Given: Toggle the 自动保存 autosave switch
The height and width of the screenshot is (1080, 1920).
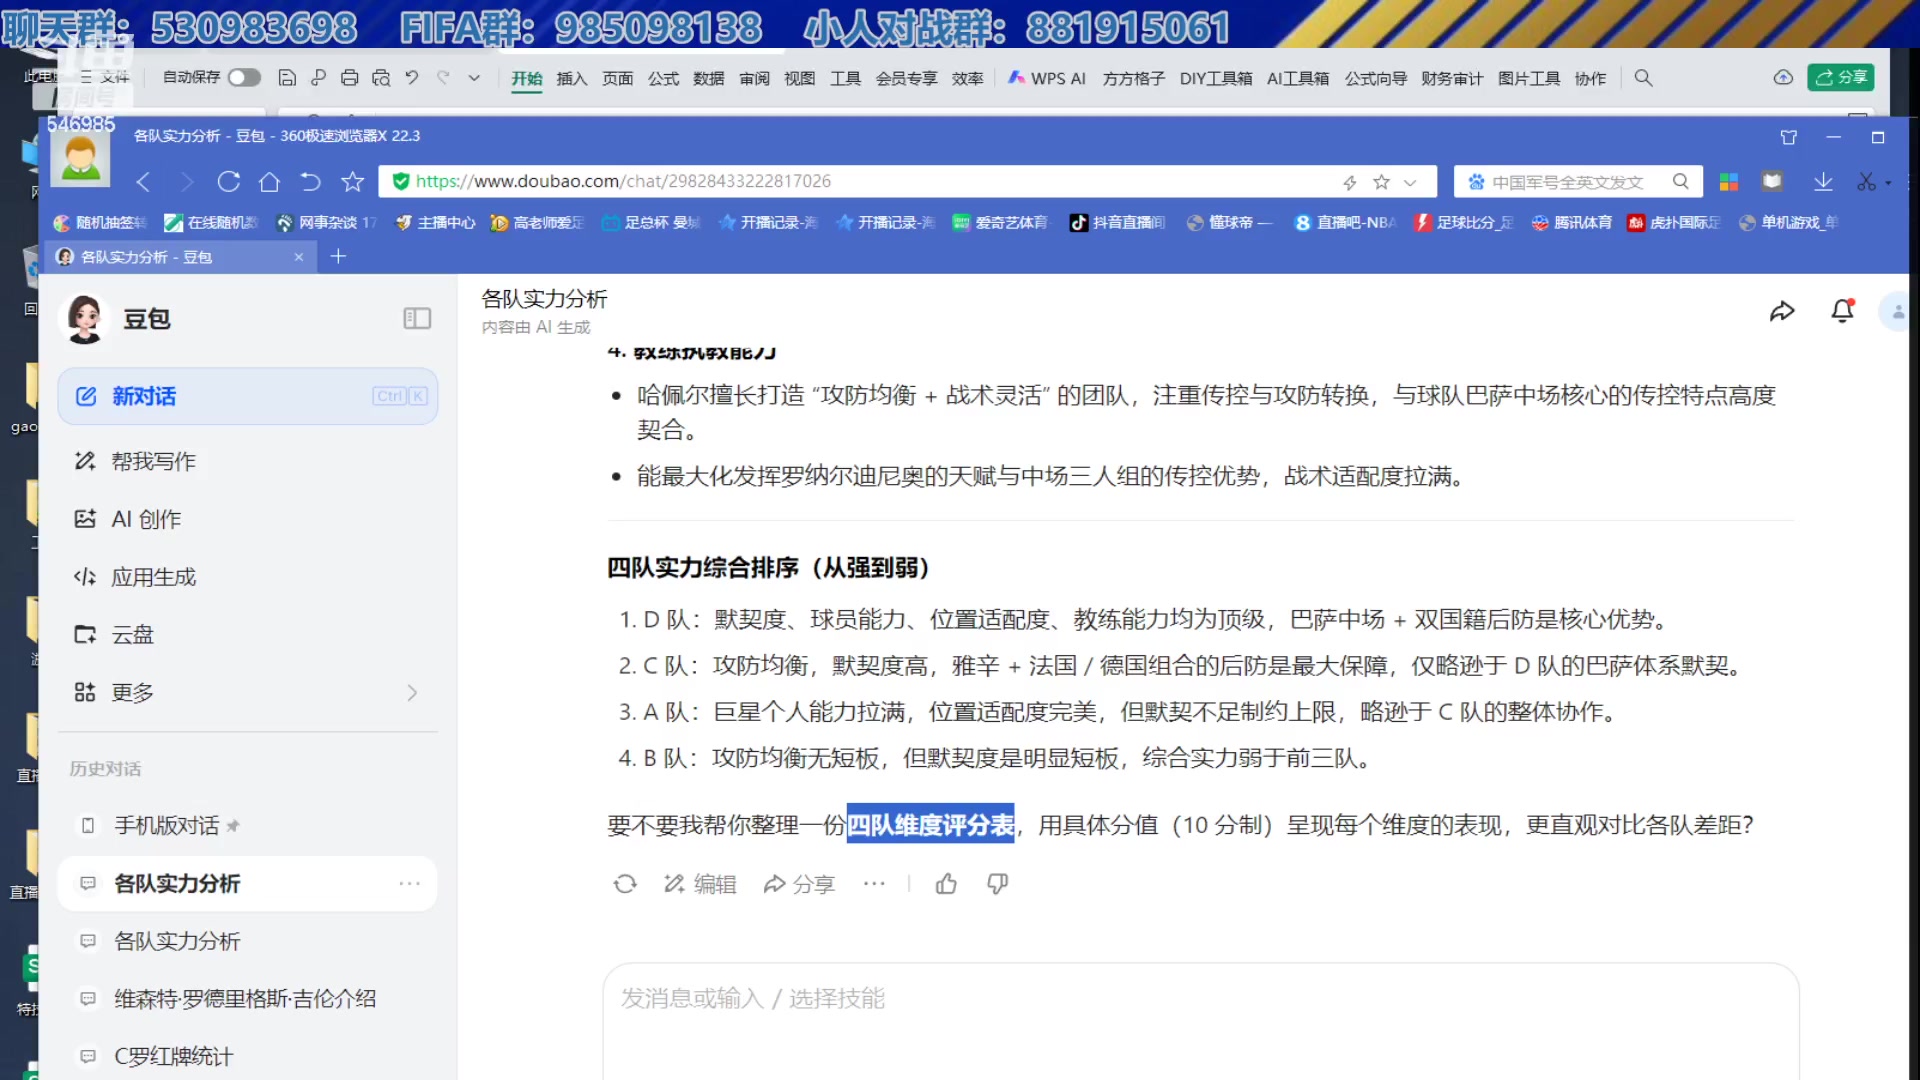Looking at the screenshot, I should [243, 77].
